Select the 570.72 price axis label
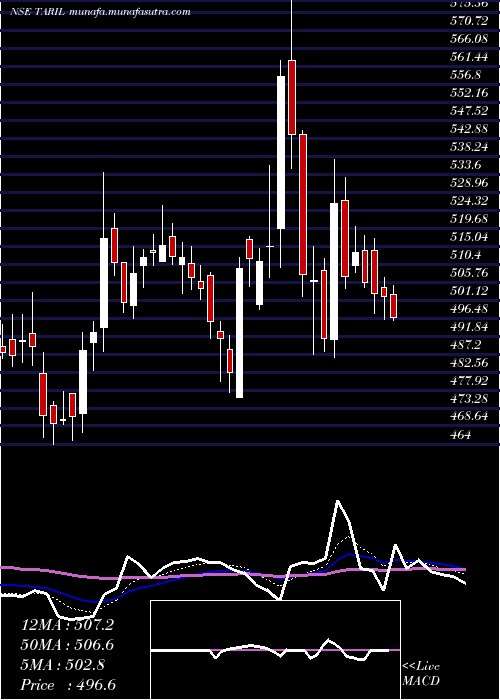The image size is (500, 700). [468, 20]
